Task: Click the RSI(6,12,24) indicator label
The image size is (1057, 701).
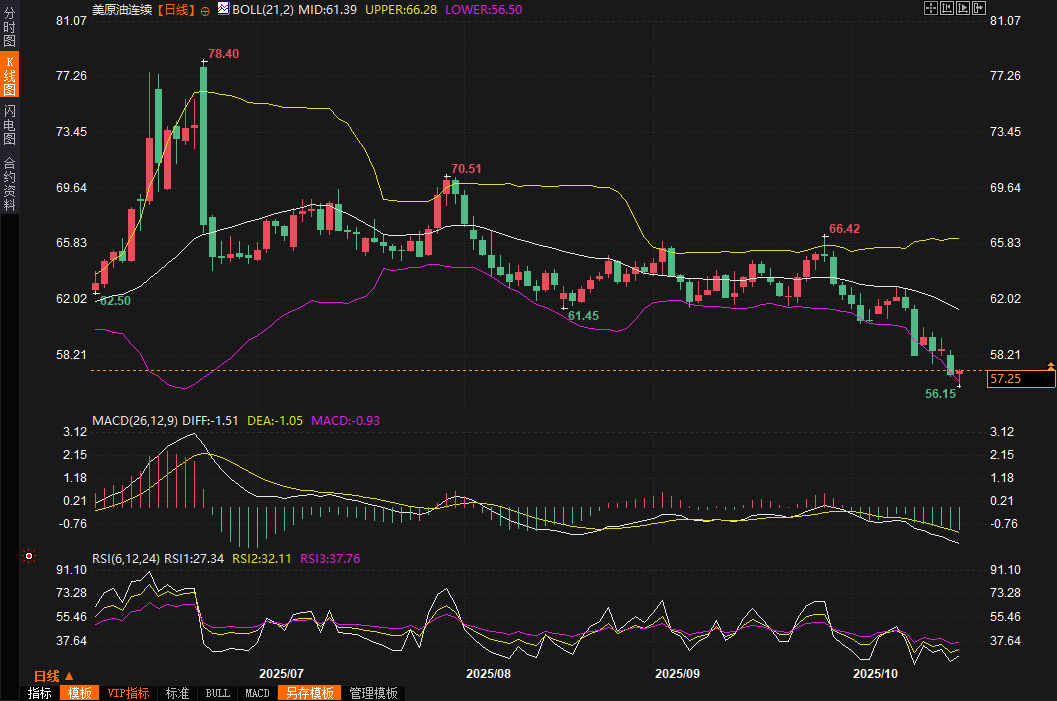Action: (x=126, y=559)
